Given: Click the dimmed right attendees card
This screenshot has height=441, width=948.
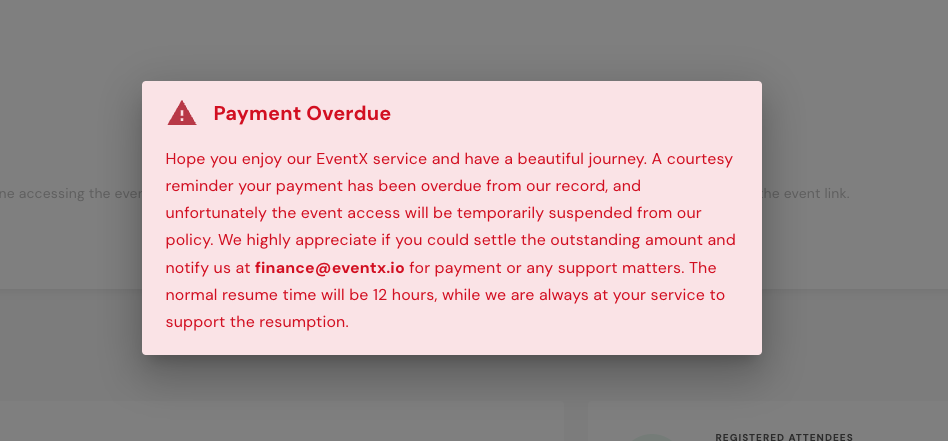Looking at the screenshot, I should [768, 421].
